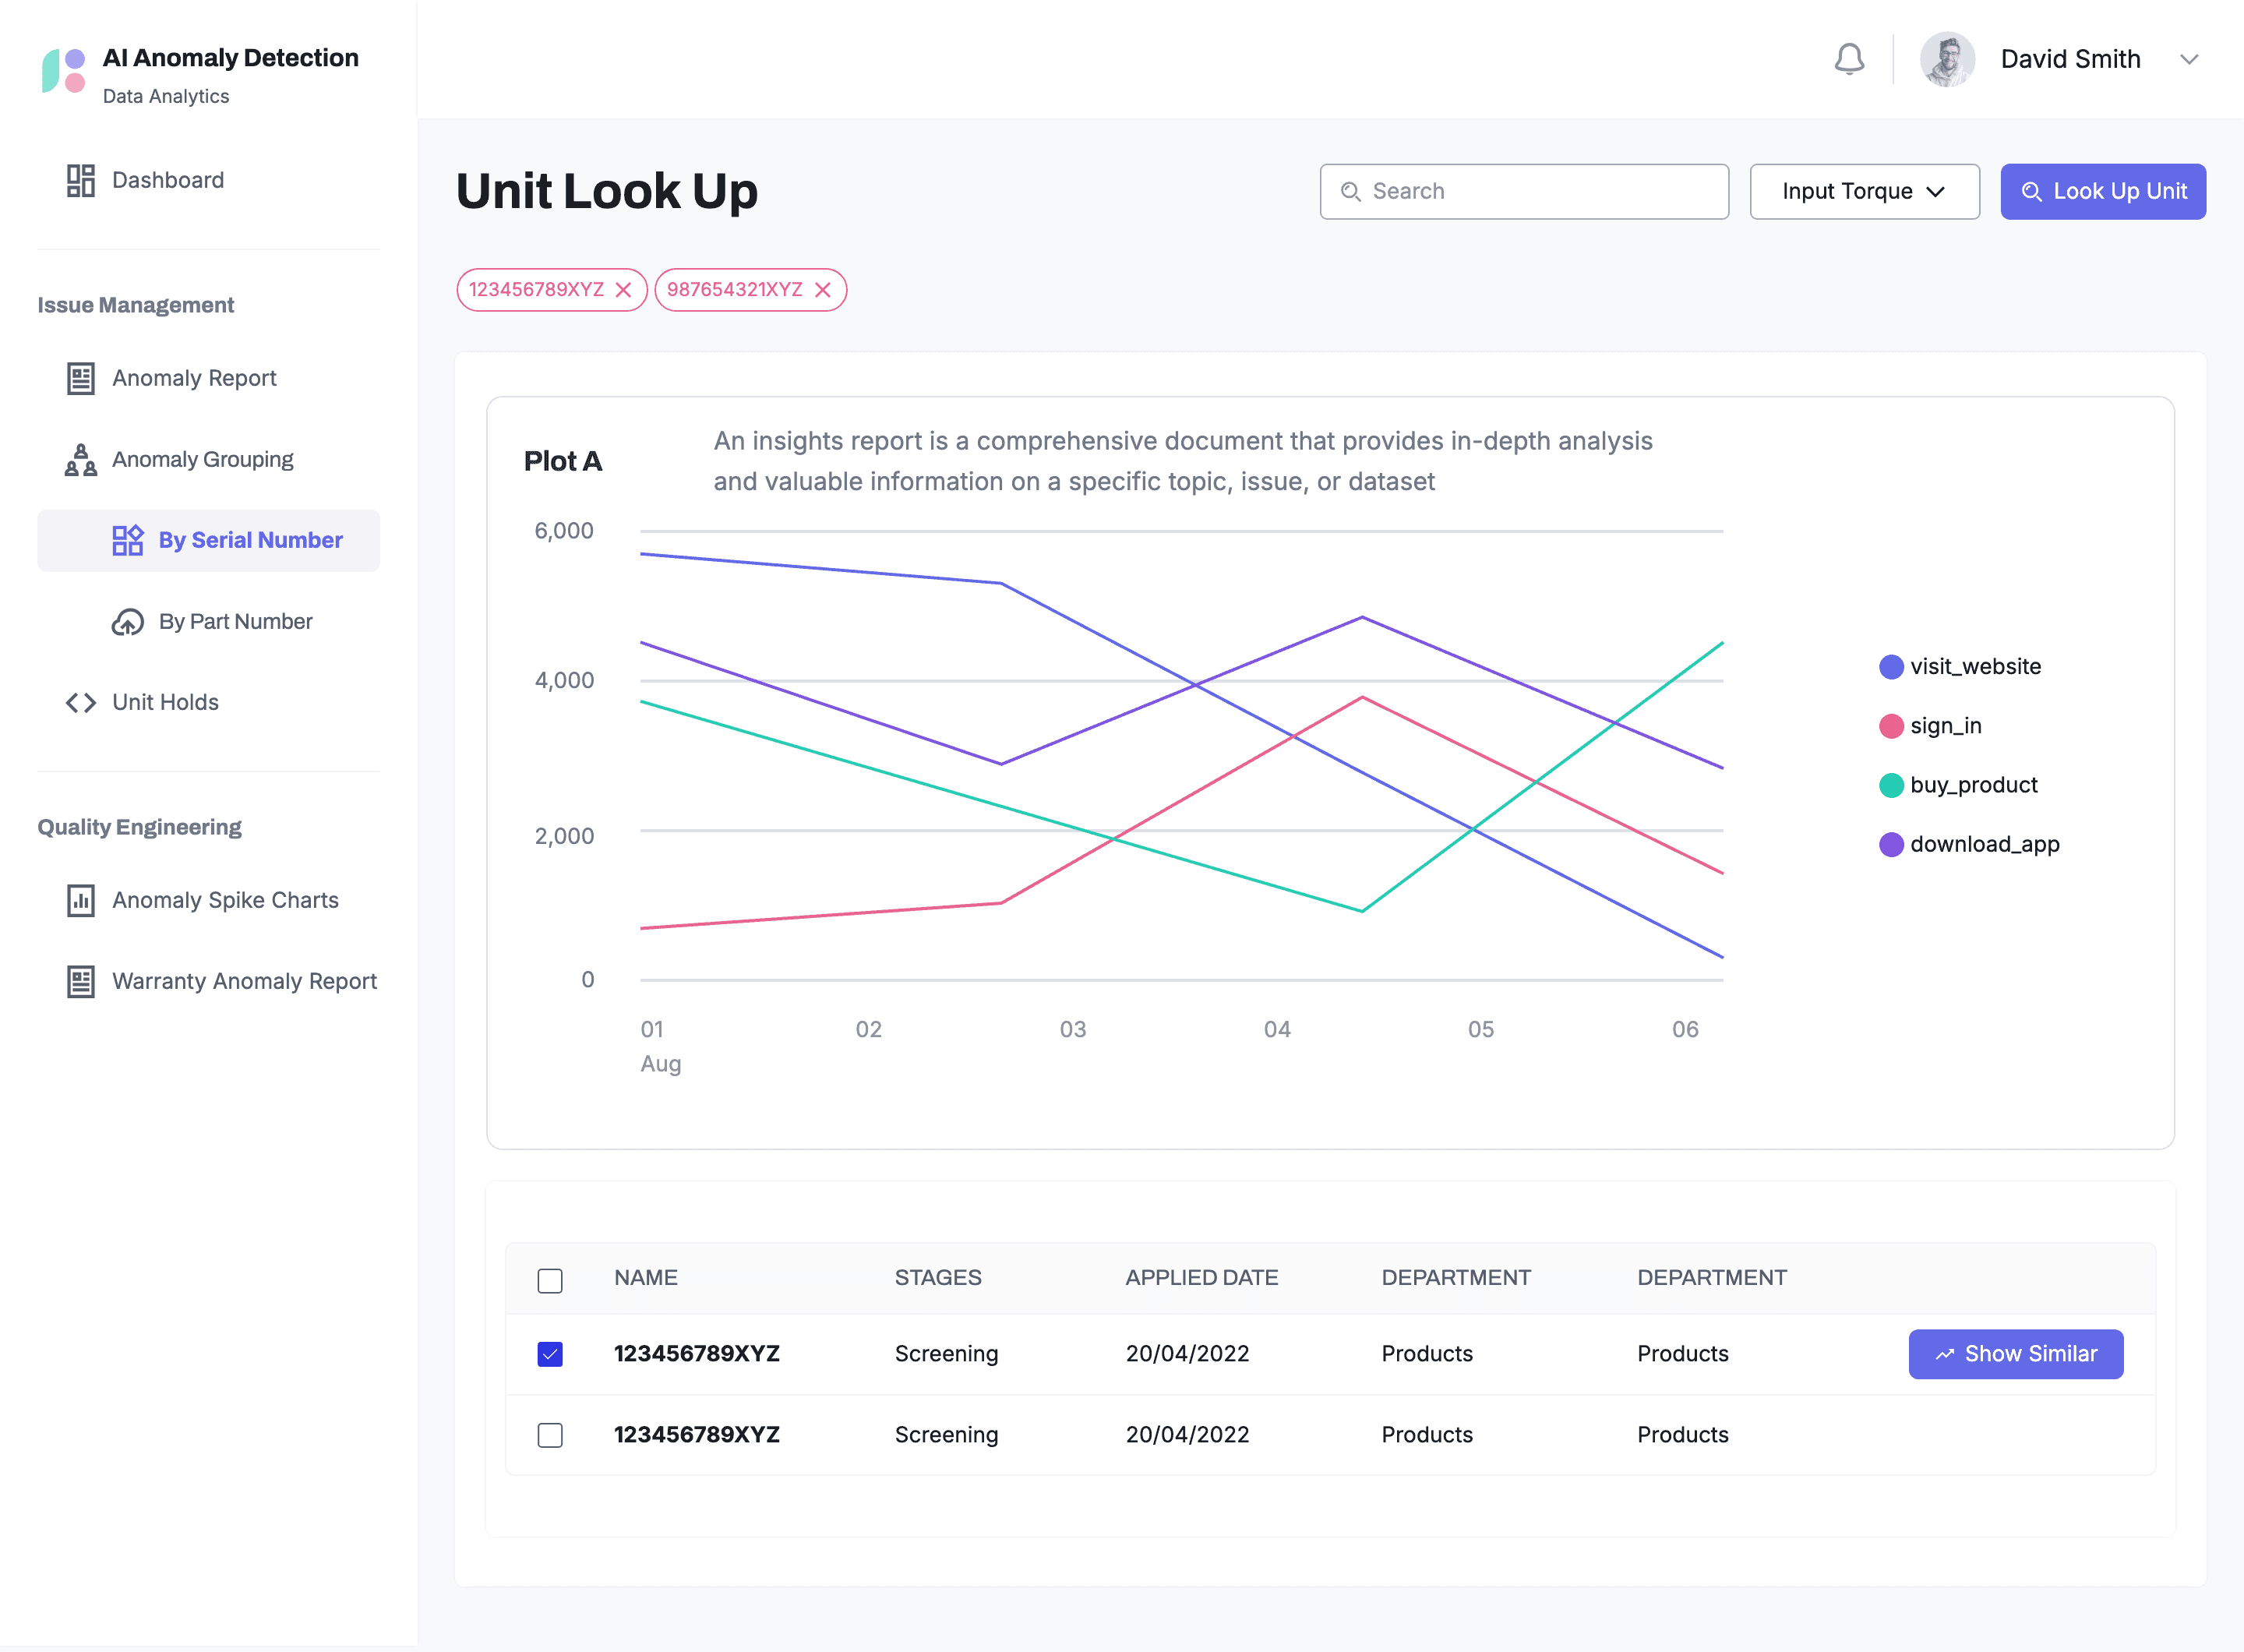2244x1652 pixels.
Task: Toggle the select-all checkbox in the table header
Action: [x=550, y=1280]
